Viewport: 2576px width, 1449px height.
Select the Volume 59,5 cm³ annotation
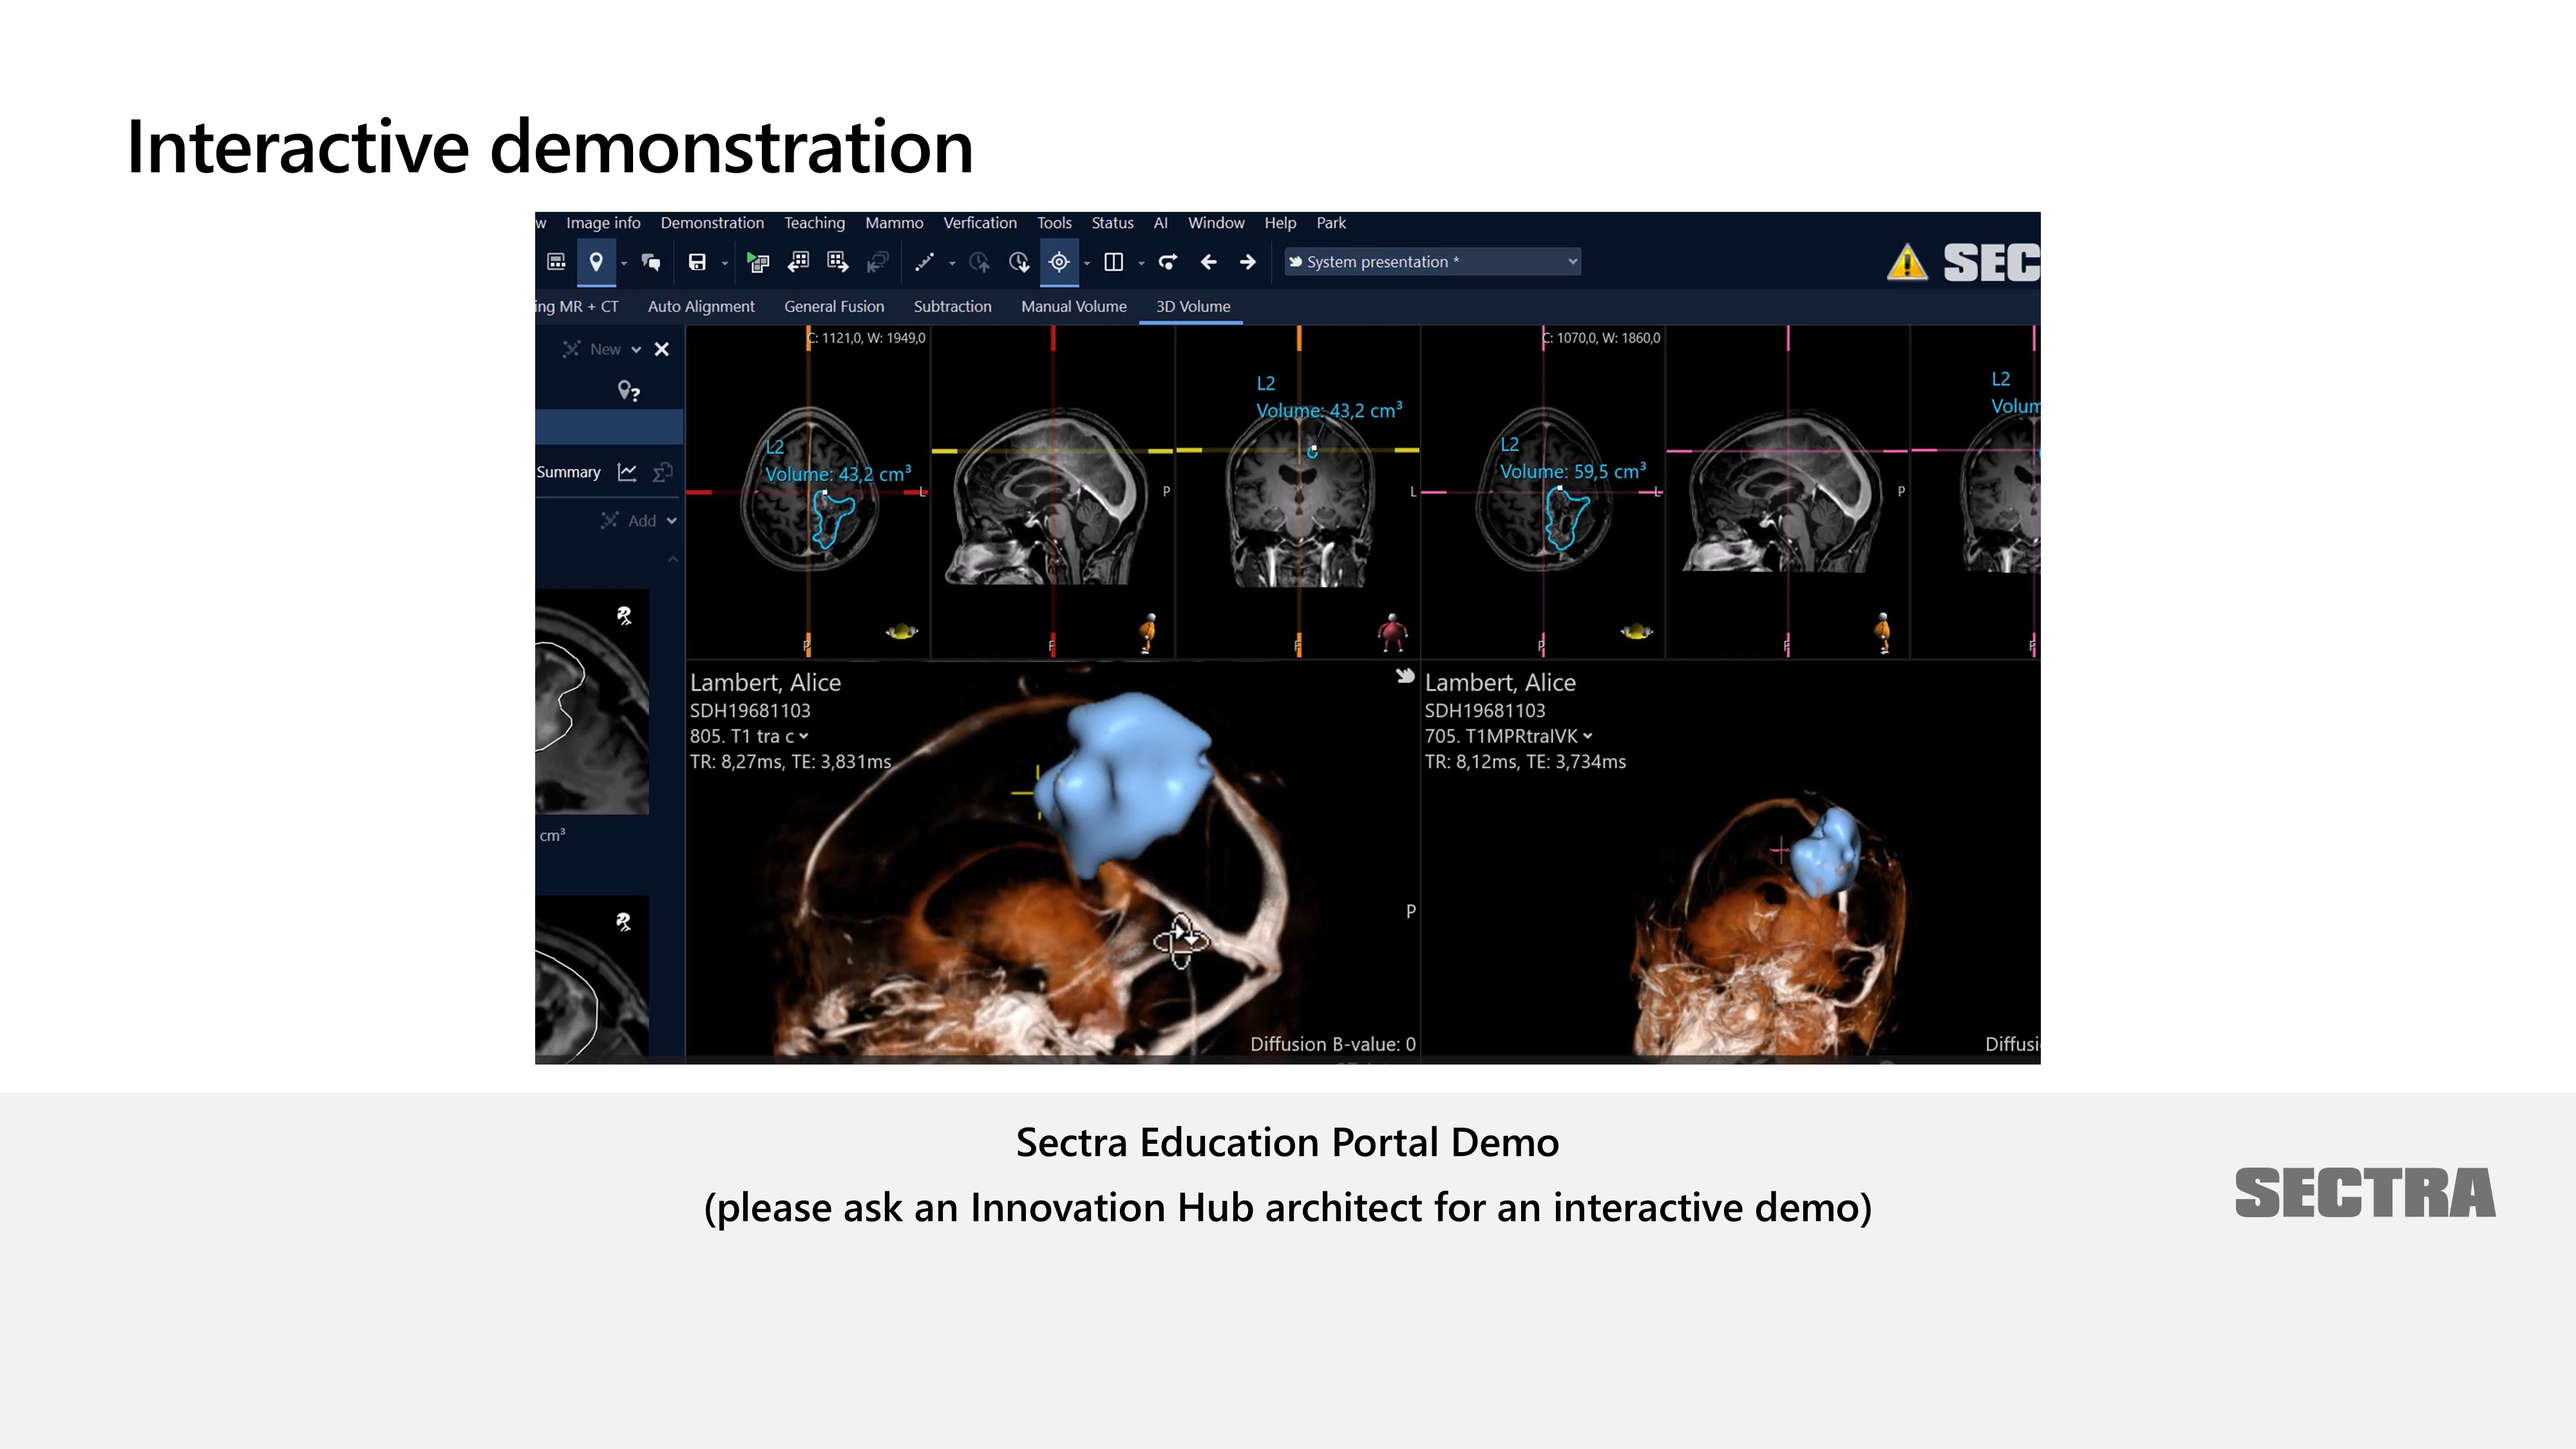pyautogui.click(x=1573, y=471)
